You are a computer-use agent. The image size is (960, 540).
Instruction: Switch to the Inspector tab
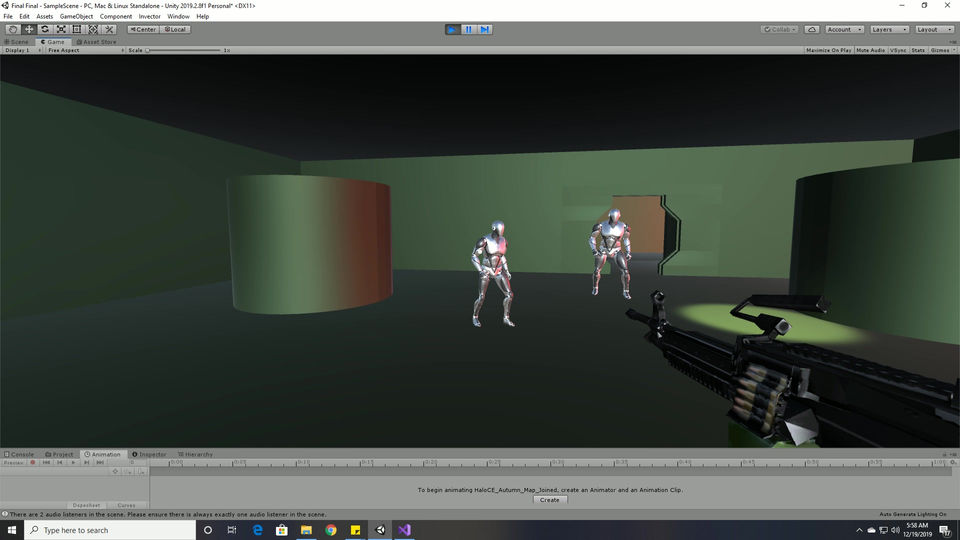(149, 454)
